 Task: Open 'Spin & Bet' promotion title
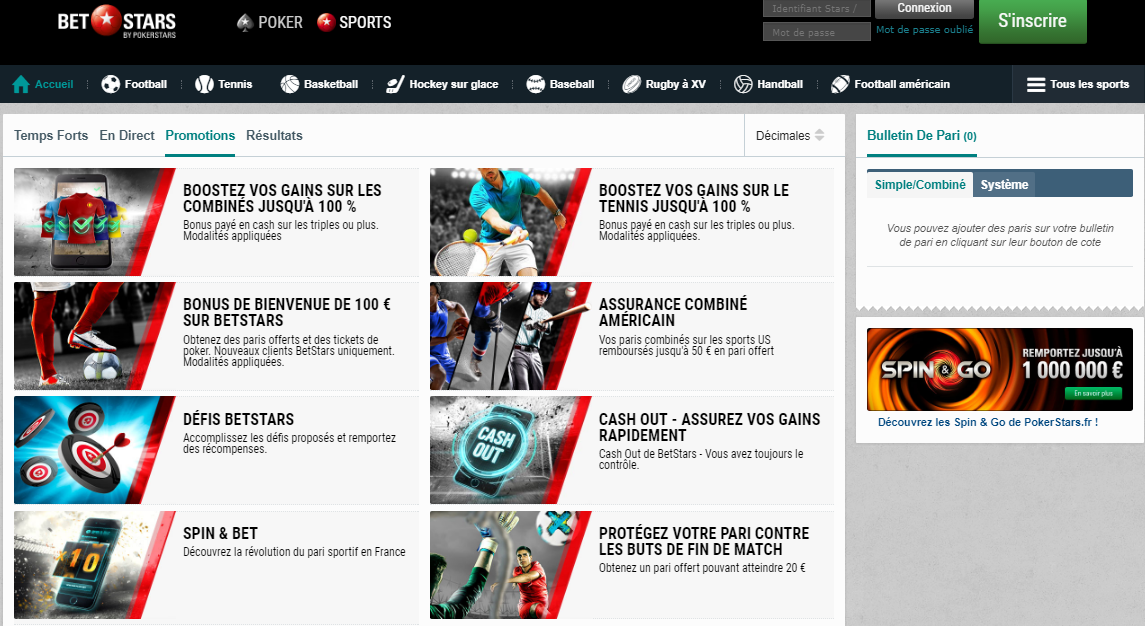coord(221,533)
